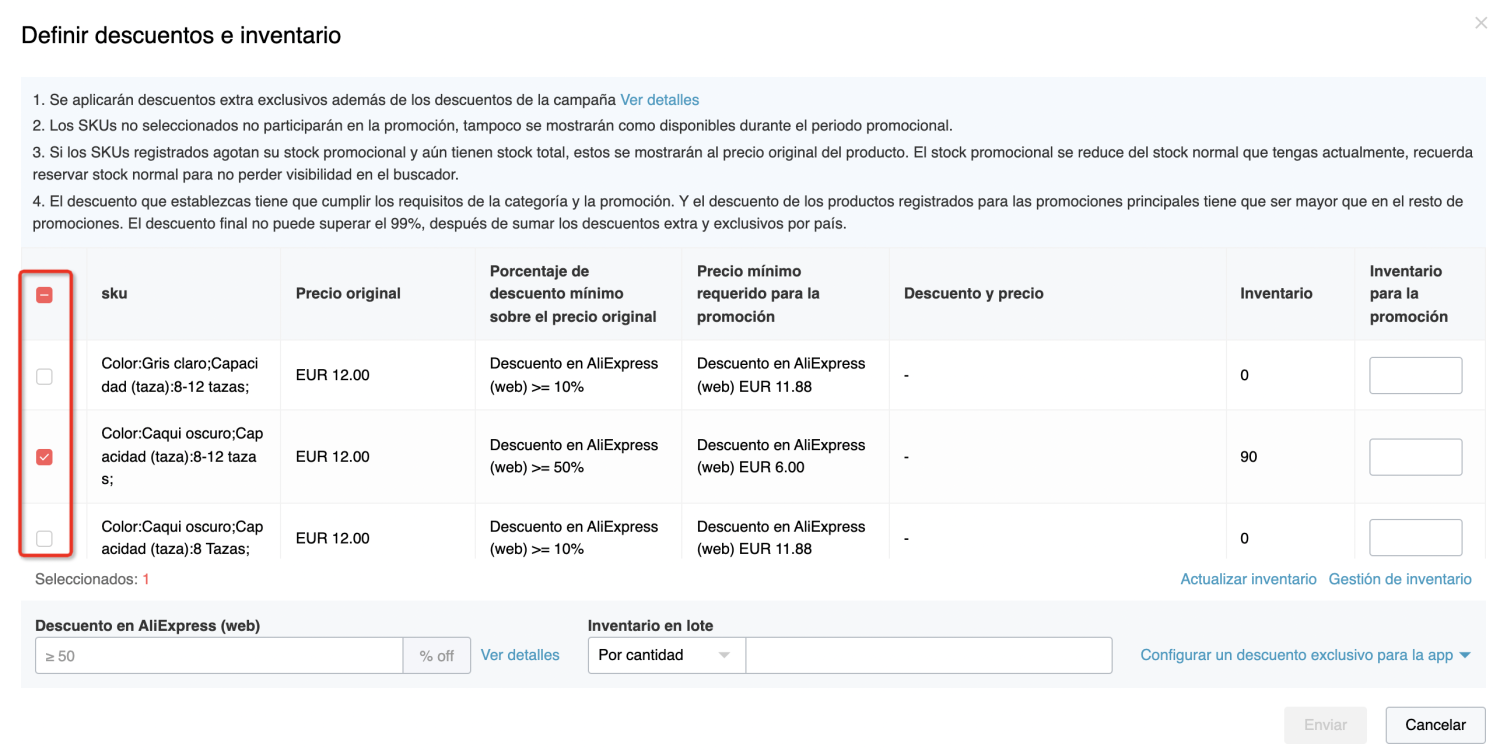Close the dialog with the X icon
This screenshot has height=751, width=1500.
[1481, 23]
